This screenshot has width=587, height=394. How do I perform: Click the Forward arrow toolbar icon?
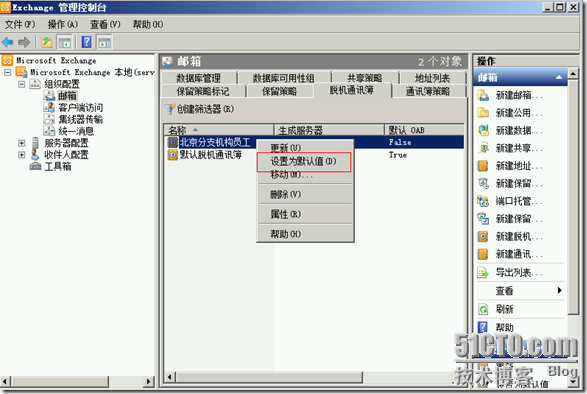pyautogui.click(x=24, y=42)
